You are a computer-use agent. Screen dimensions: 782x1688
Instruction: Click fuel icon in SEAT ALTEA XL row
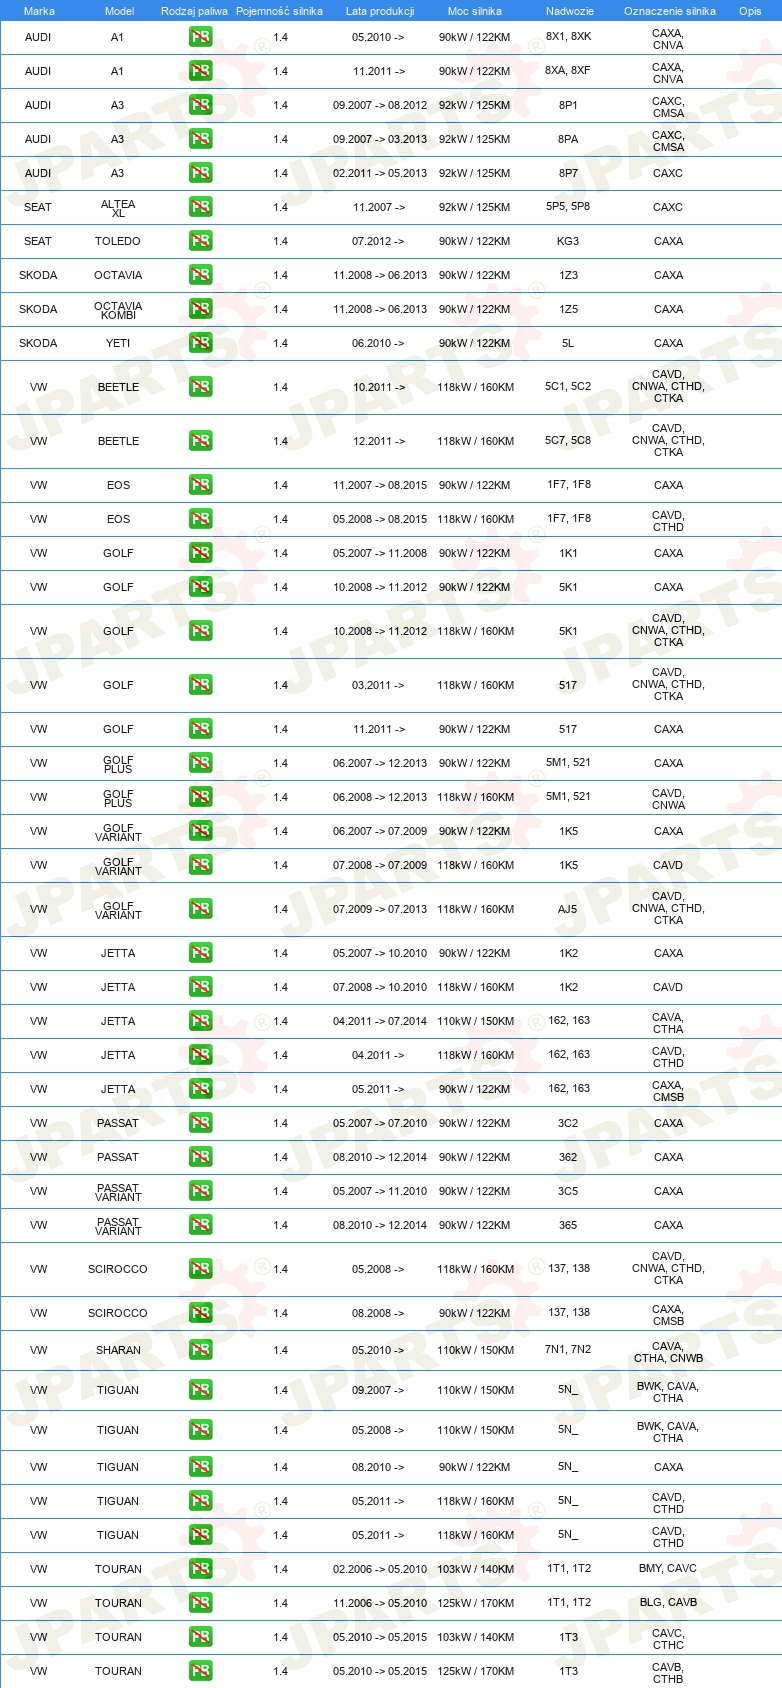click(200, 207)
